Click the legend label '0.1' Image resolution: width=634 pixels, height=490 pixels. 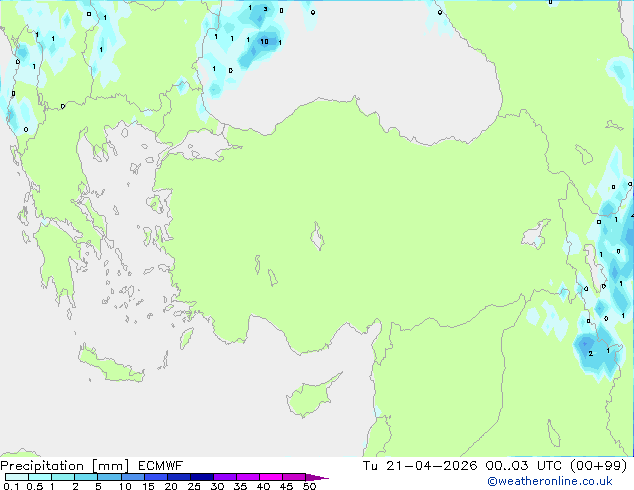pos(11,486)
